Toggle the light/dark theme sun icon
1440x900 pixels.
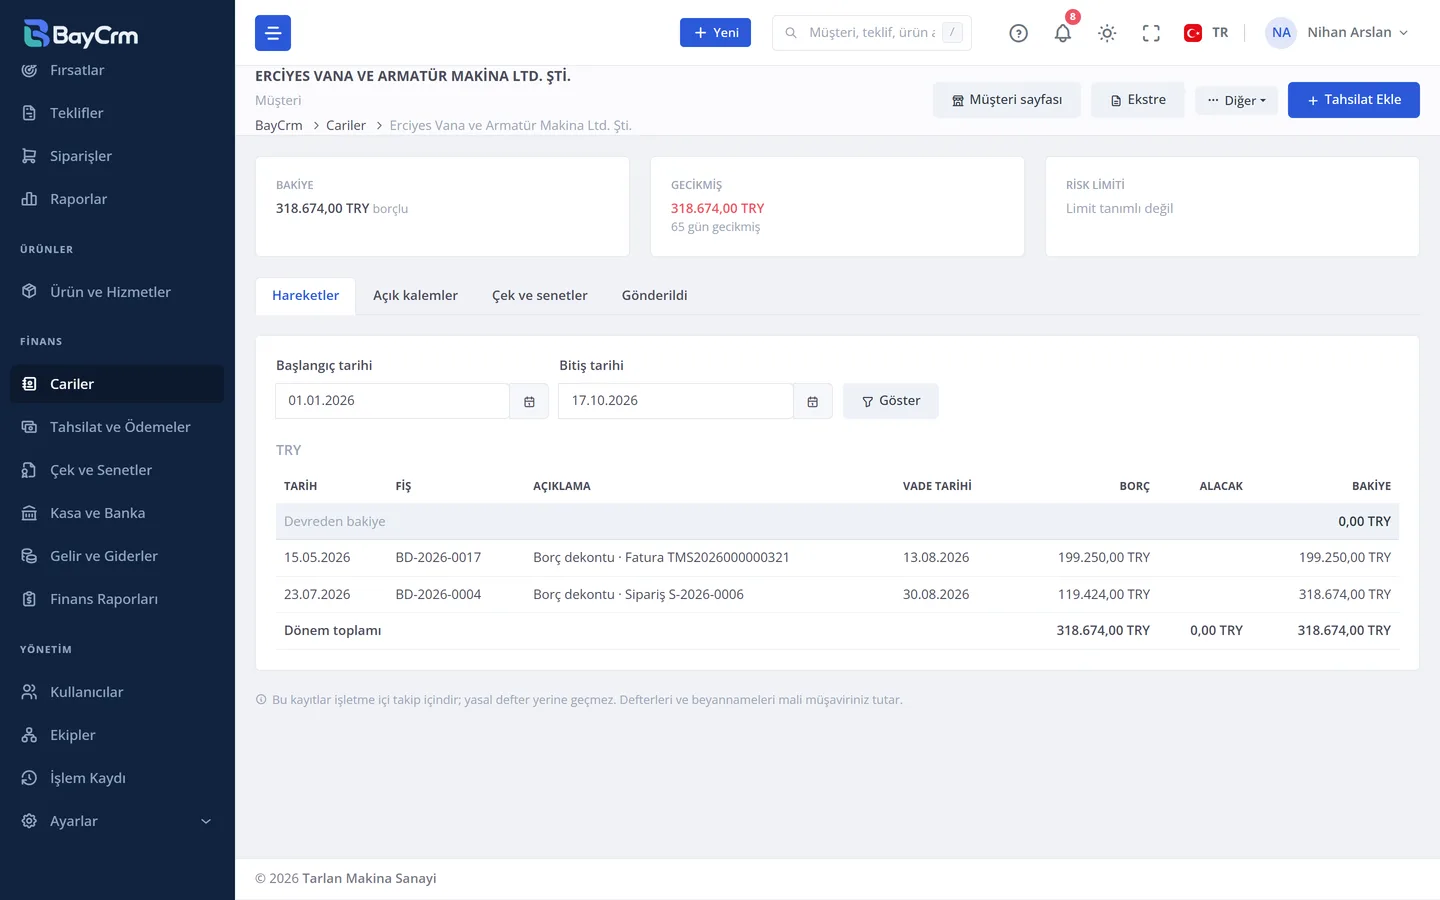coord(1107,33)
